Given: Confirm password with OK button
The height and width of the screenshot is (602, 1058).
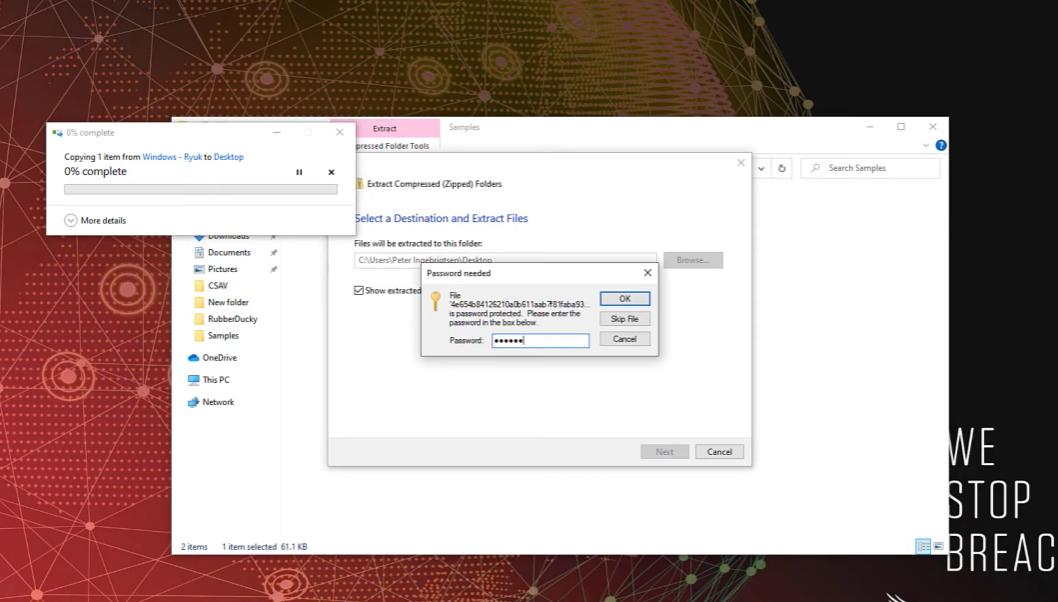Looking at the screenshot, I should [x=625, y=298].
